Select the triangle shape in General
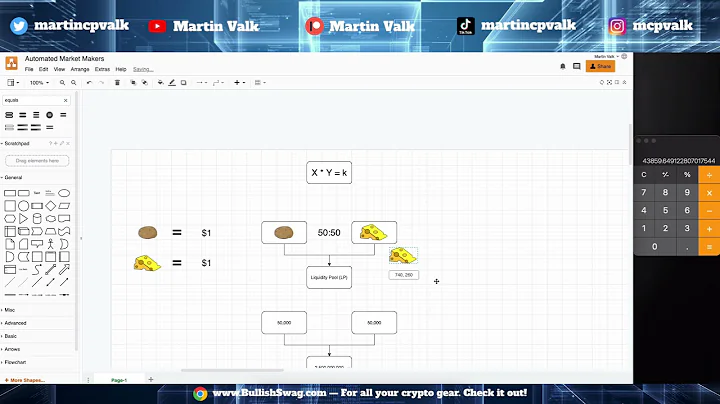This screenshot has height=404, width=720. point(23,219)
